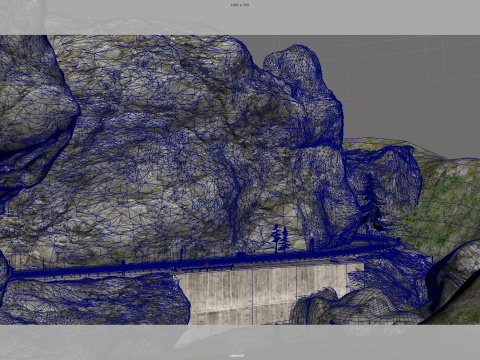Select the red object on the road
Viewport: 480px width, 360px height.
[x=206, y=264]
